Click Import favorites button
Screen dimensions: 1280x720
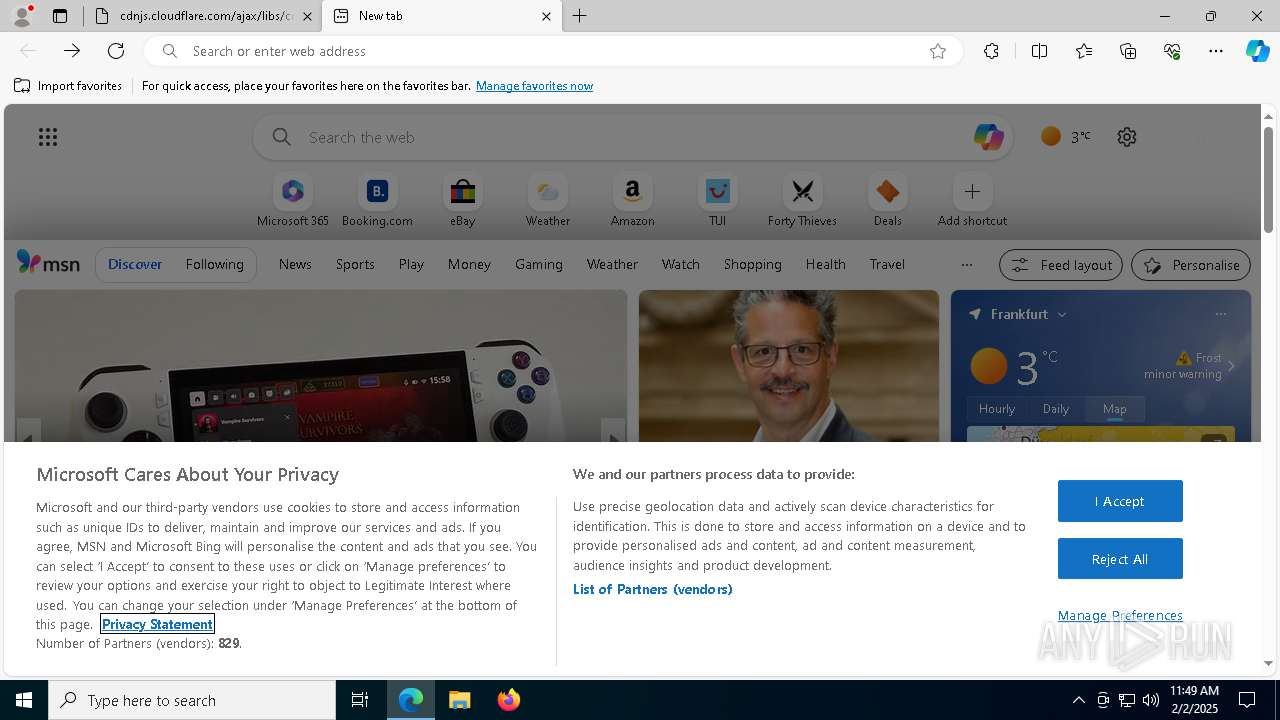click(68, 86)
